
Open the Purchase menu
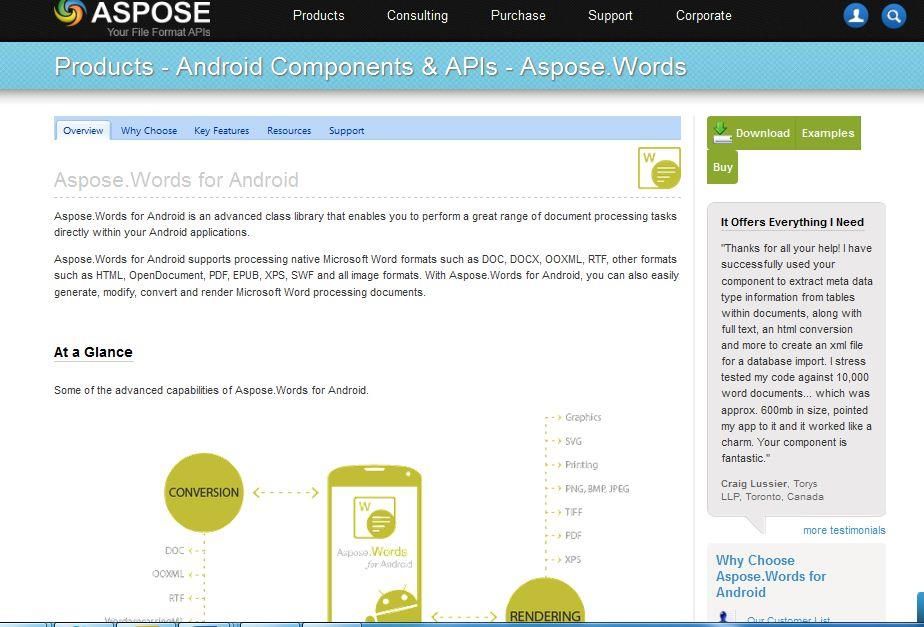click(x=518, y=16)
